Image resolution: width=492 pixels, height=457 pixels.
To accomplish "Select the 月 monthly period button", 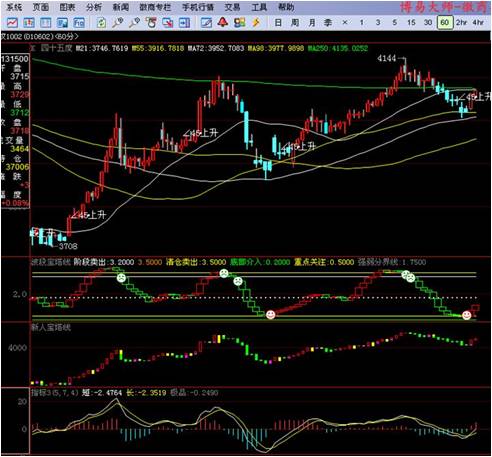I will coord(312,23).
